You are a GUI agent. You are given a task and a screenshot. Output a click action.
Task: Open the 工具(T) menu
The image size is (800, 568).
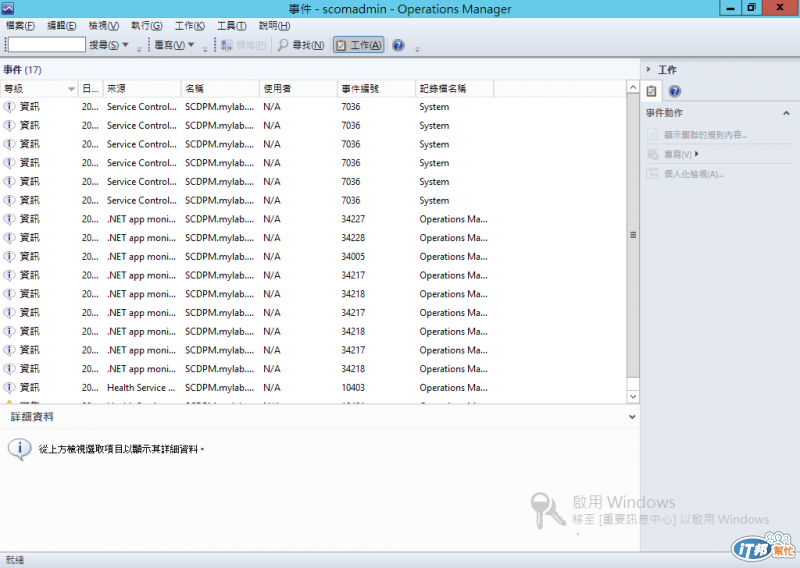coord(232,26)
